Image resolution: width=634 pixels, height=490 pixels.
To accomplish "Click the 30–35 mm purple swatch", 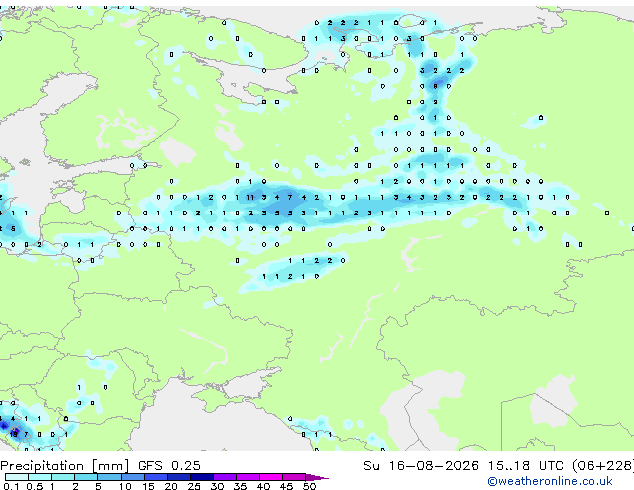I will point(224,477).
